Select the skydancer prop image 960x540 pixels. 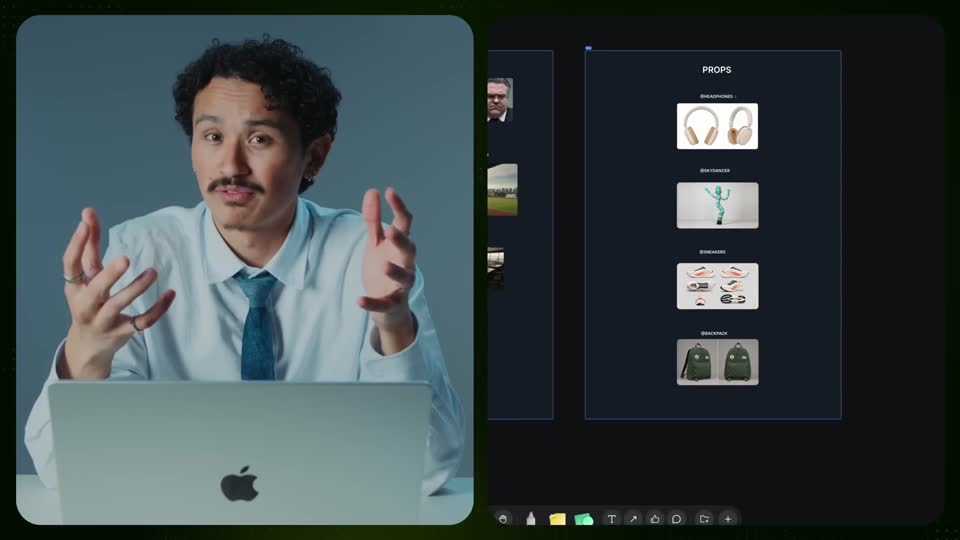click(717, 206)
